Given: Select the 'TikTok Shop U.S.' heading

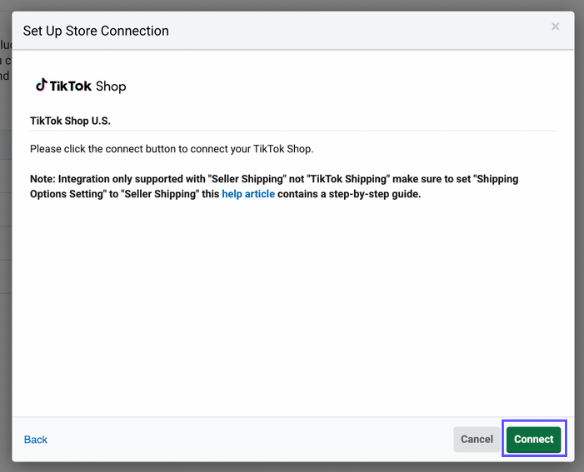Looking at the screenshot, I should coord(70,121).
